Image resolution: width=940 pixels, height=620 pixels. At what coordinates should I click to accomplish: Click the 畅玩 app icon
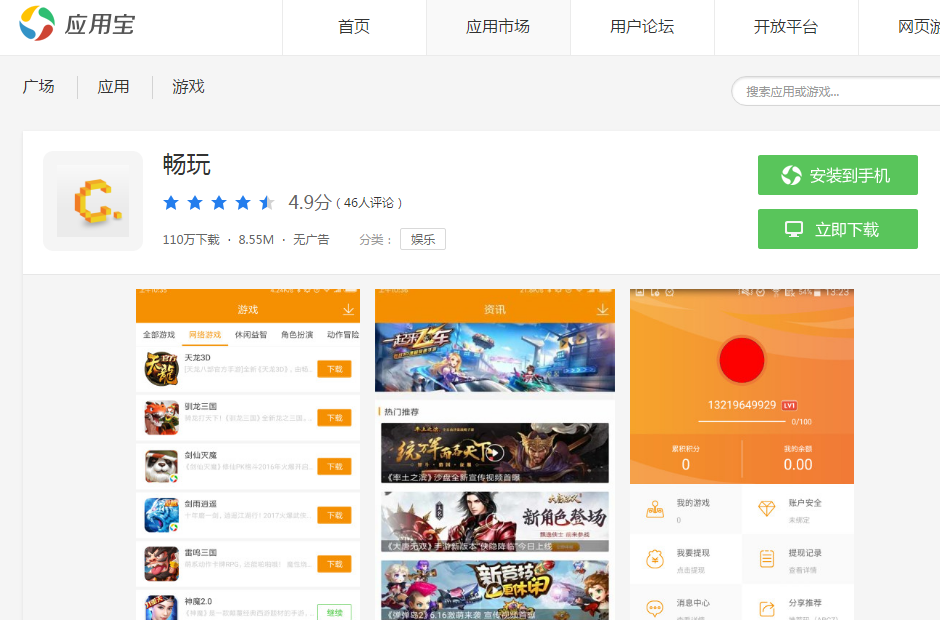[93, 201]
